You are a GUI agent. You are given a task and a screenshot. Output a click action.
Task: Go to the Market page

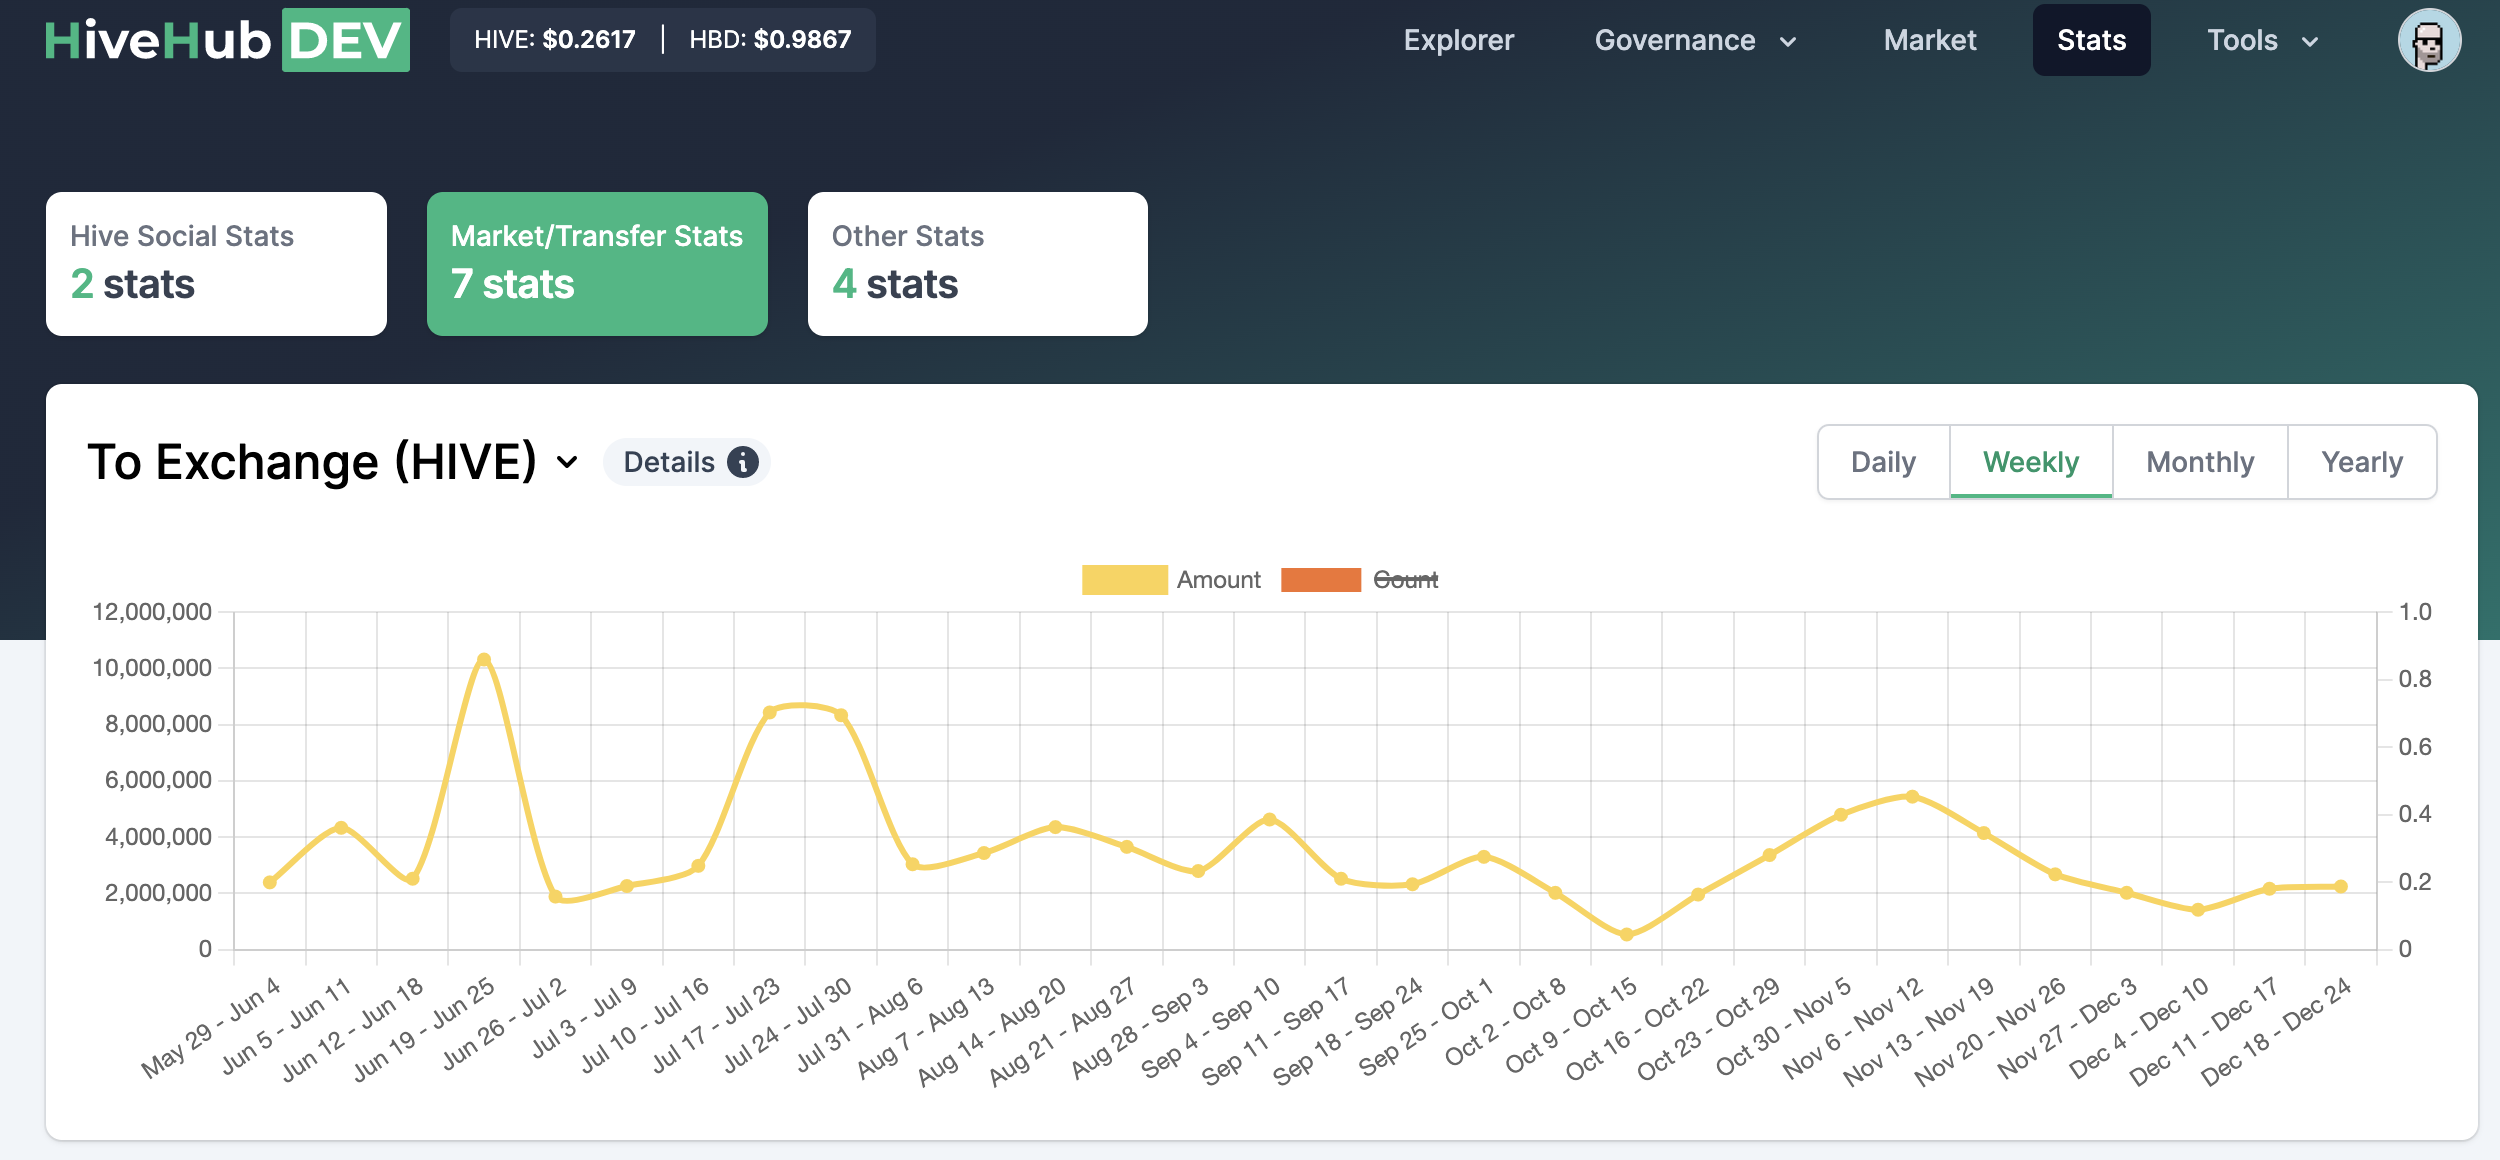(x=1930, y=40)
